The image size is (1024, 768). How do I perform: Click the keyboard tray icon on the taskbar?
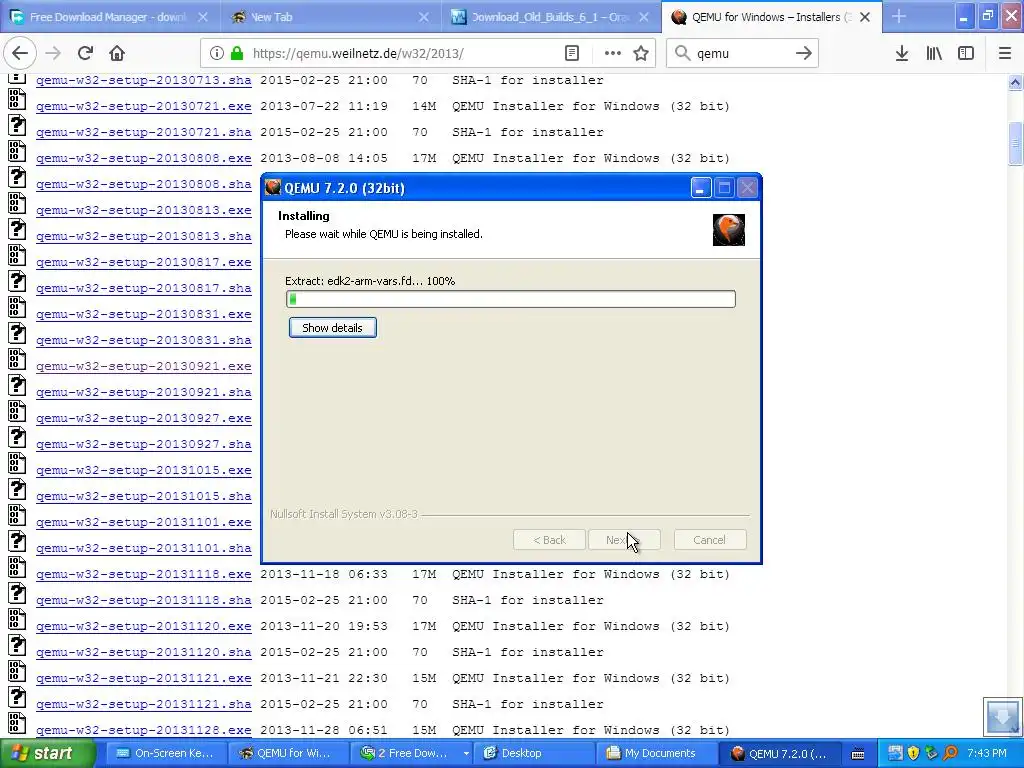click(x=858, y=754)
